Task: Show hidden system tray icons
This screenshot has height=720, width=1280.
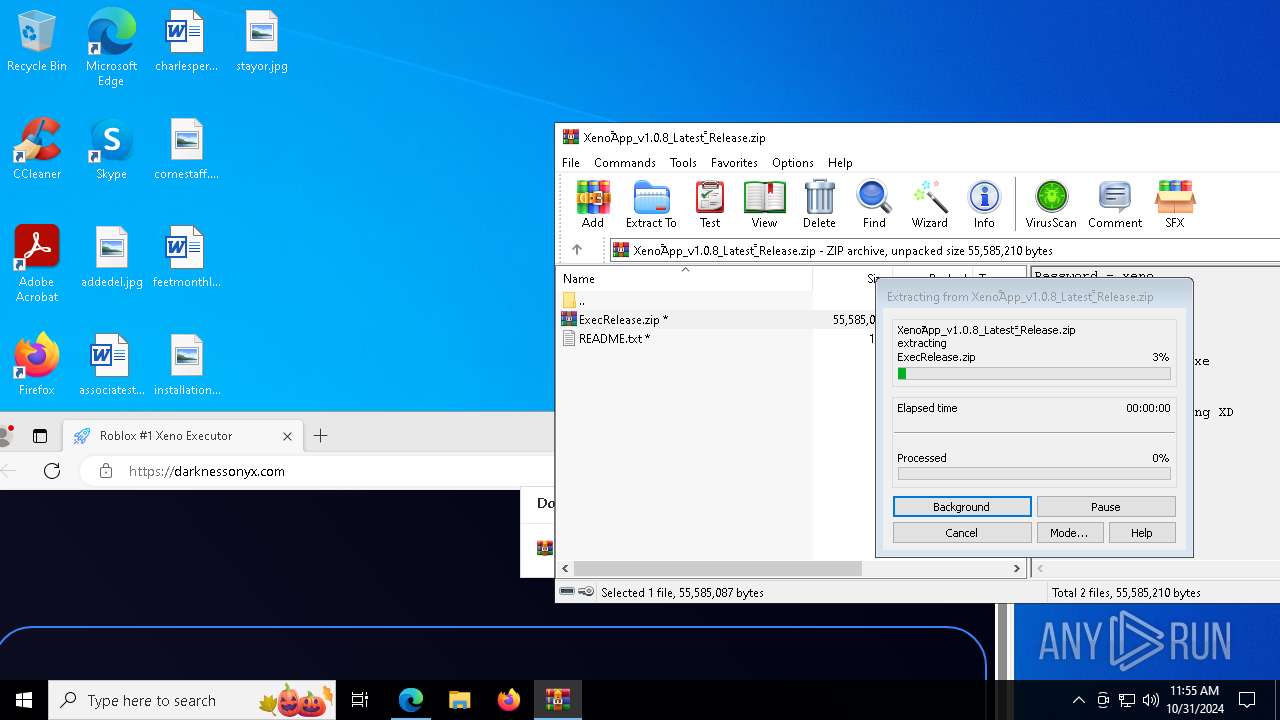Action: 1078,700
